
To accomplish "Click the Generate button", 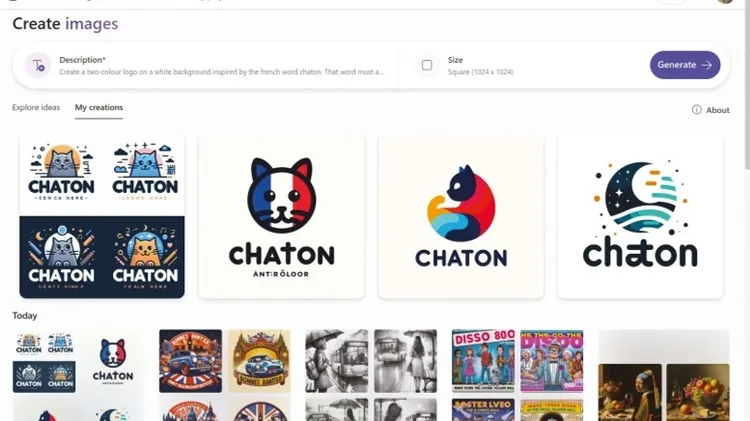I will pyautogui.click(x=685, y=65).
